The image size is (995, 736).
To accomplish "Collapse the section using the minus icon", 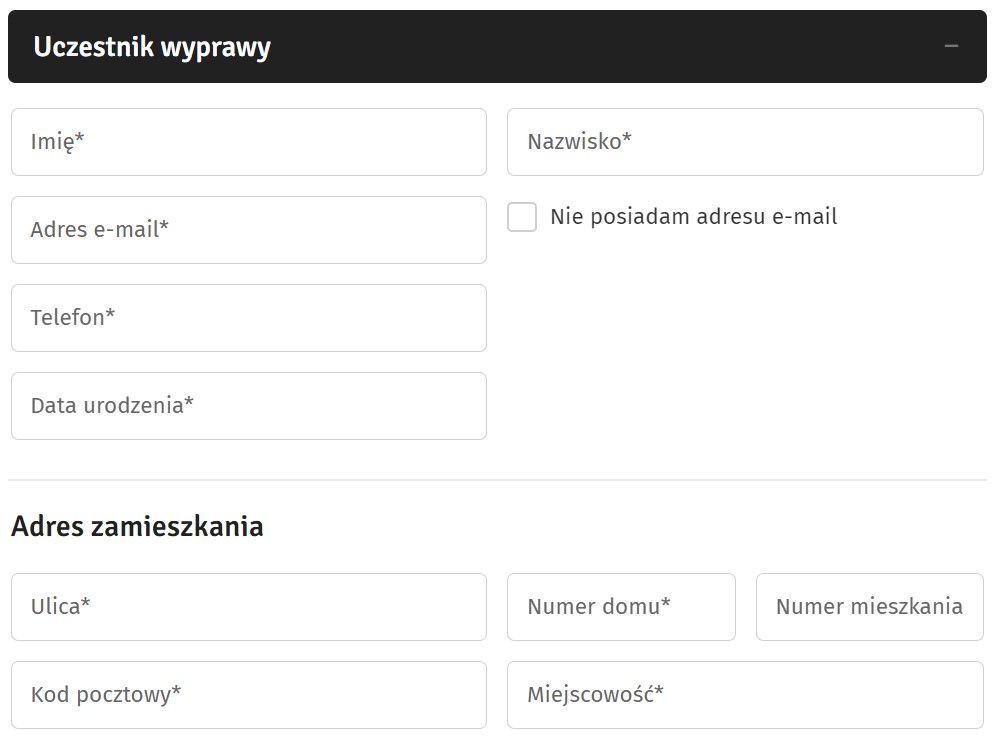I will click(x=951, y=46).
